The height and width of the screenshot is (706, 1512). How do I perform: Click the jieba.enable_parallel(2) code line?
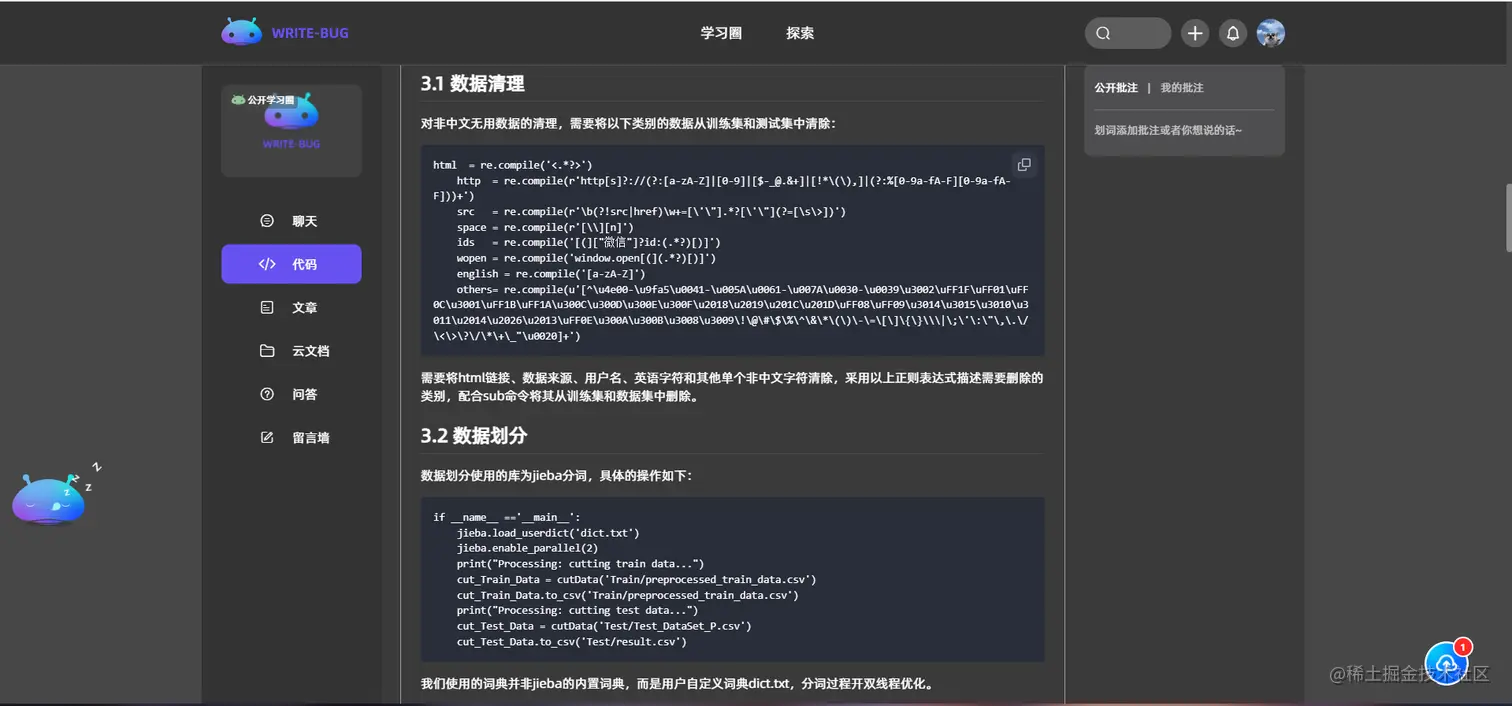[x=527, y=548]
